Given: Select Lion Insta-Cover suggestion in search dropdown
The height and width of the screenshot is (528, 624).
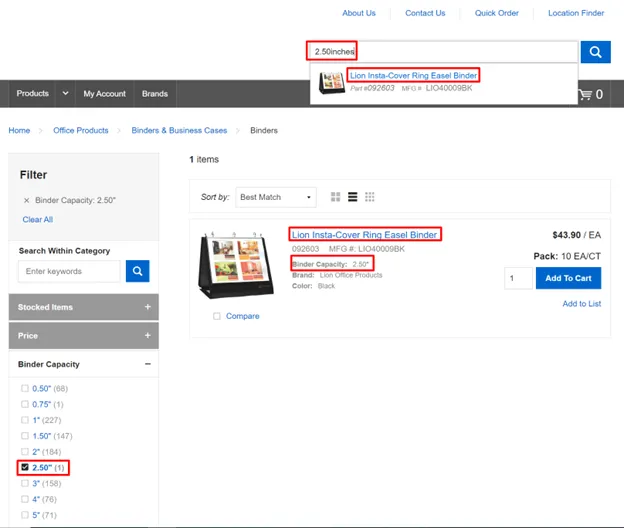Looking at the screenshot, I should coord(413,76).
